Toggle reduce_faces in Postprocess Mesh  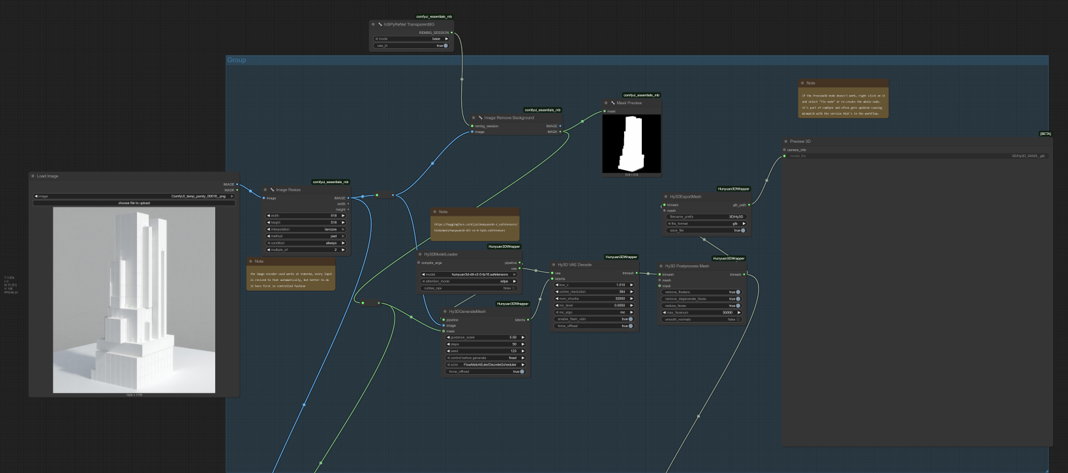pos(702,305)
